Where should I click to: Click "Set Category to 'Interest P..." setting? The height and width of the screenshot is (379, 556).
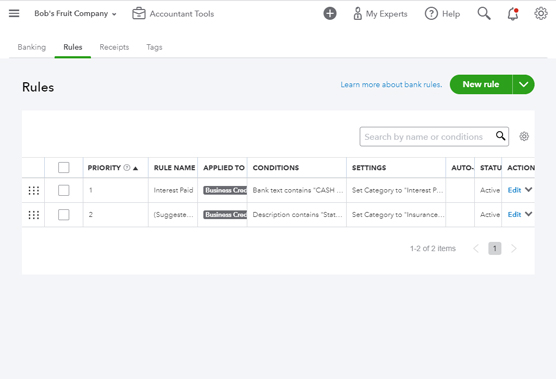click(x=397, y=190)
